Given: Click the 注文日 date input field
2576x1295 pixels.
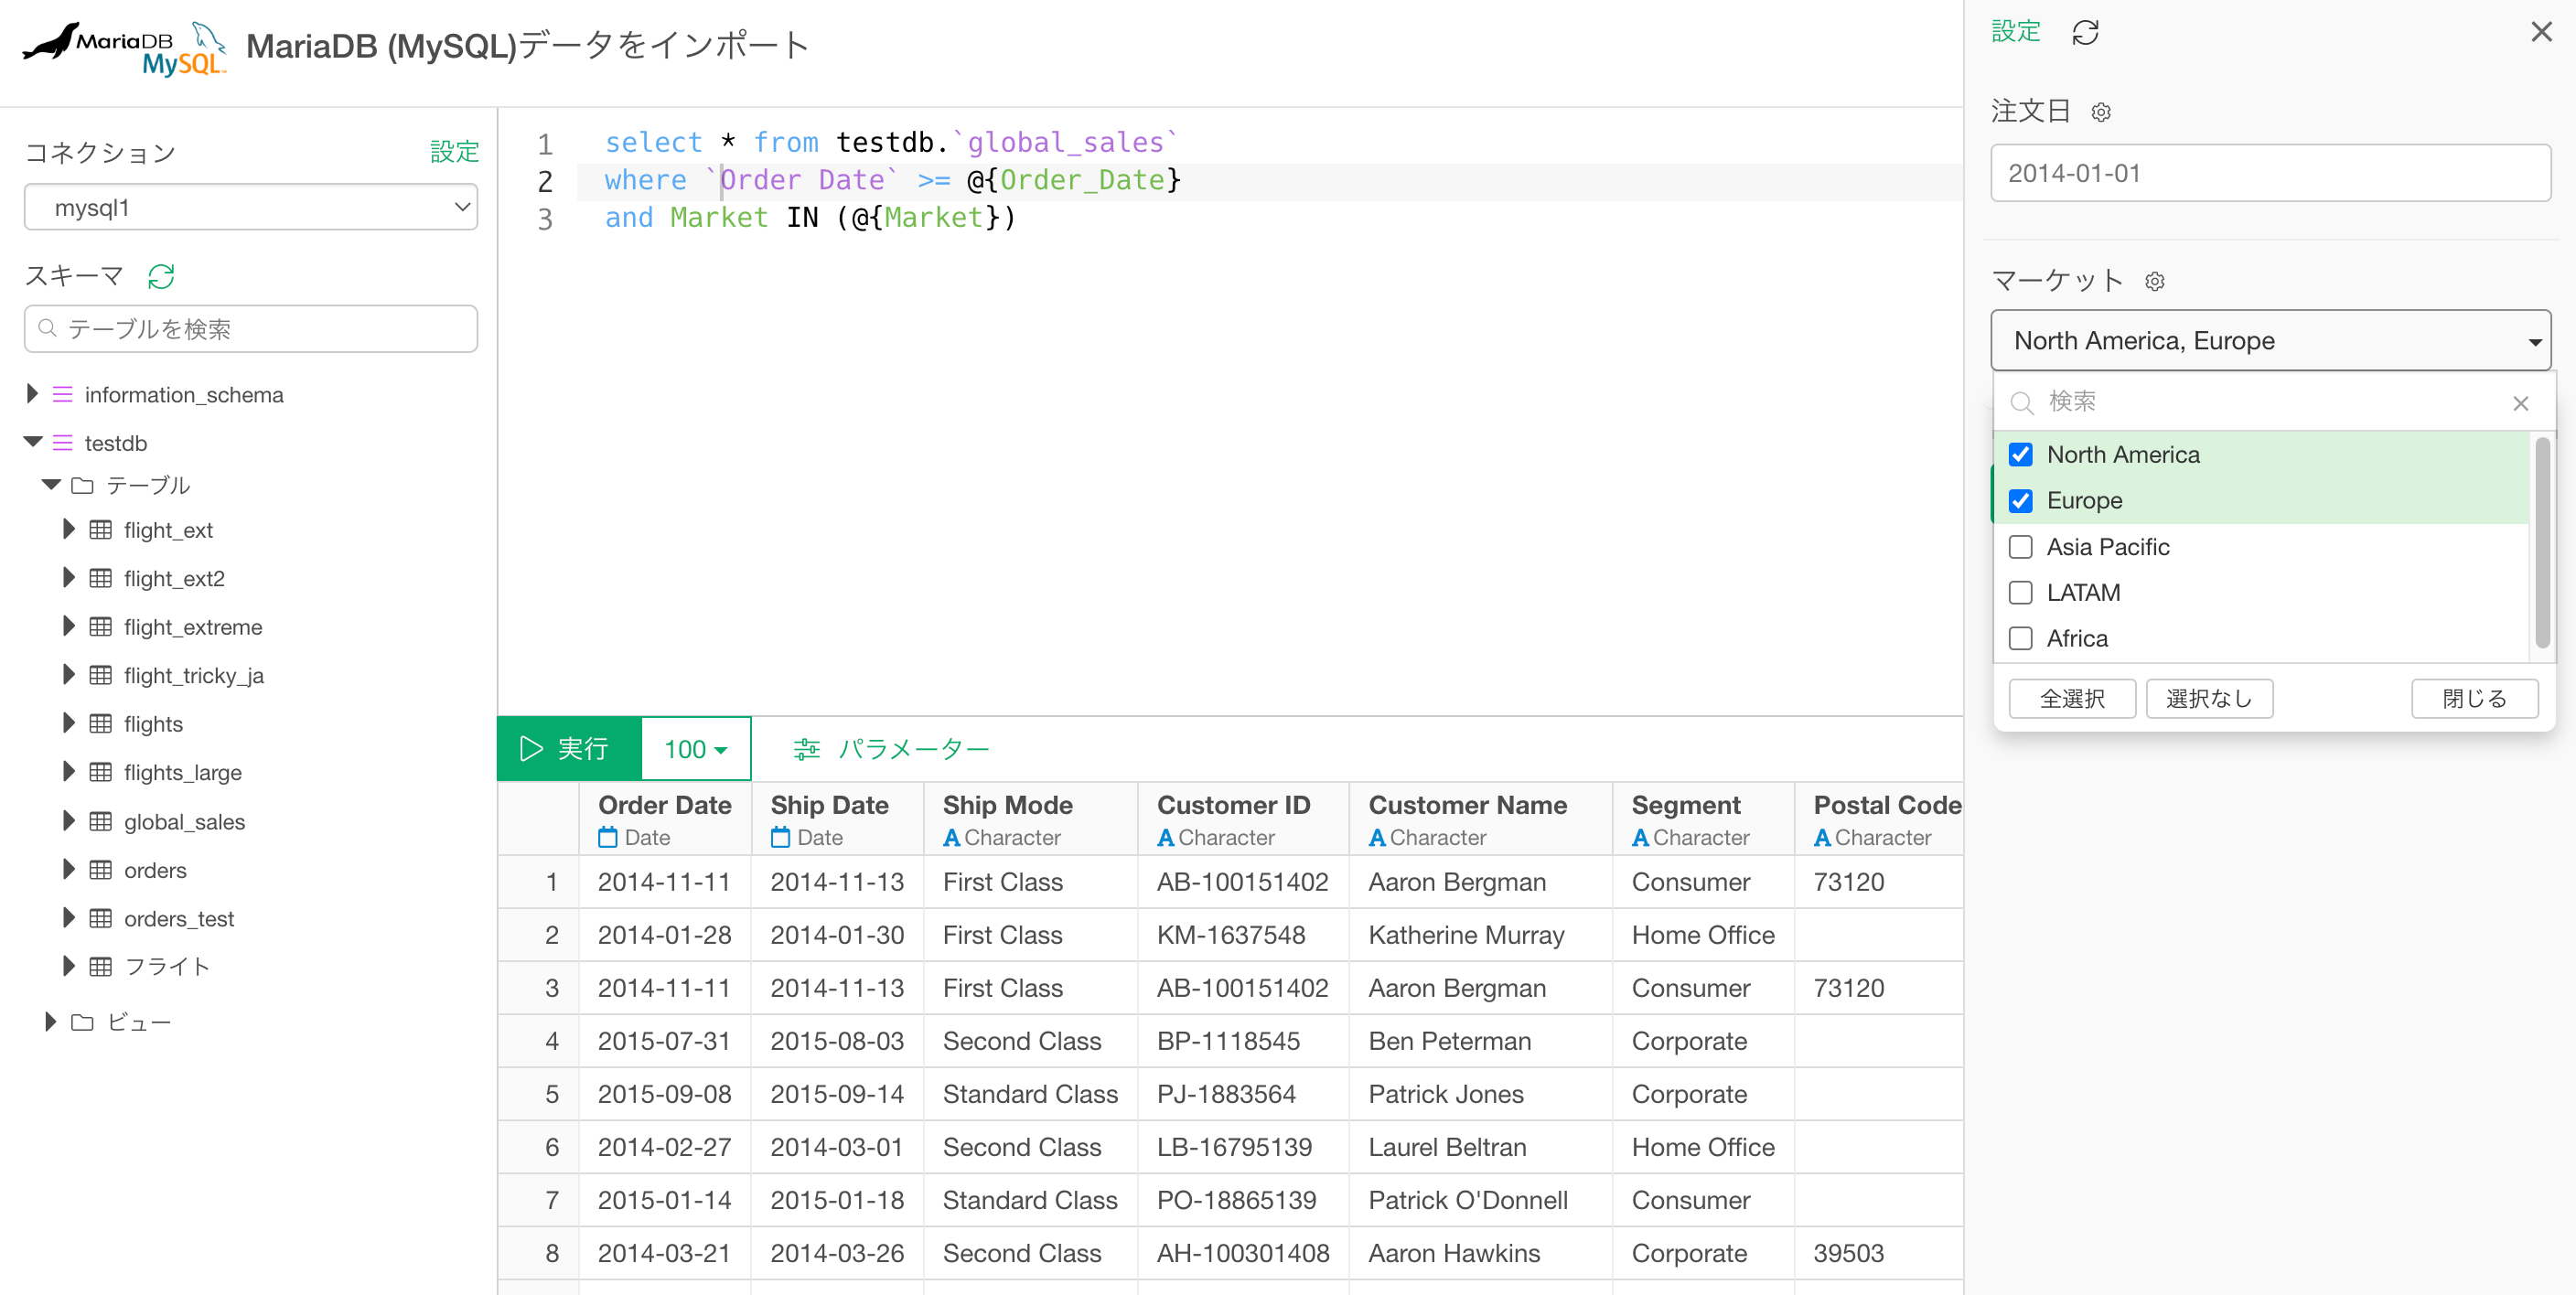Looking at the screenshot, I should (2270, 174).
